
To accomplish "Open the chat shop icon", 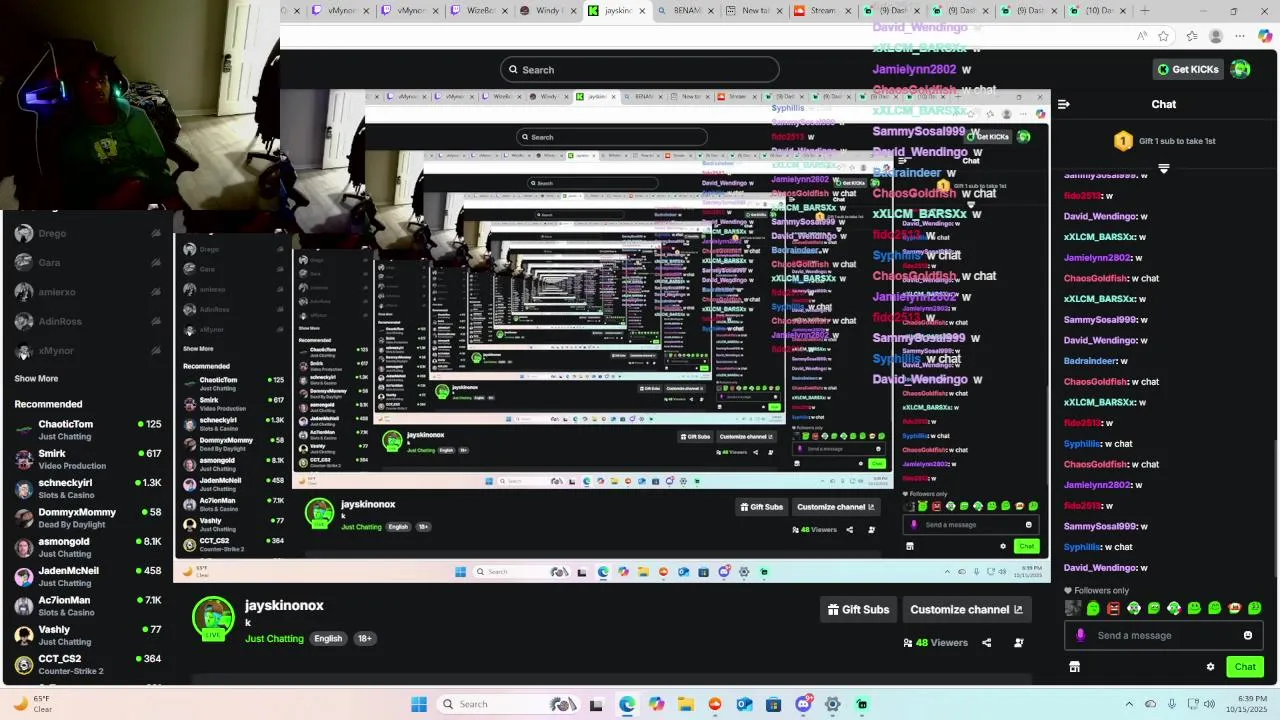I will pyautogui.click(x=1074, y=667).
